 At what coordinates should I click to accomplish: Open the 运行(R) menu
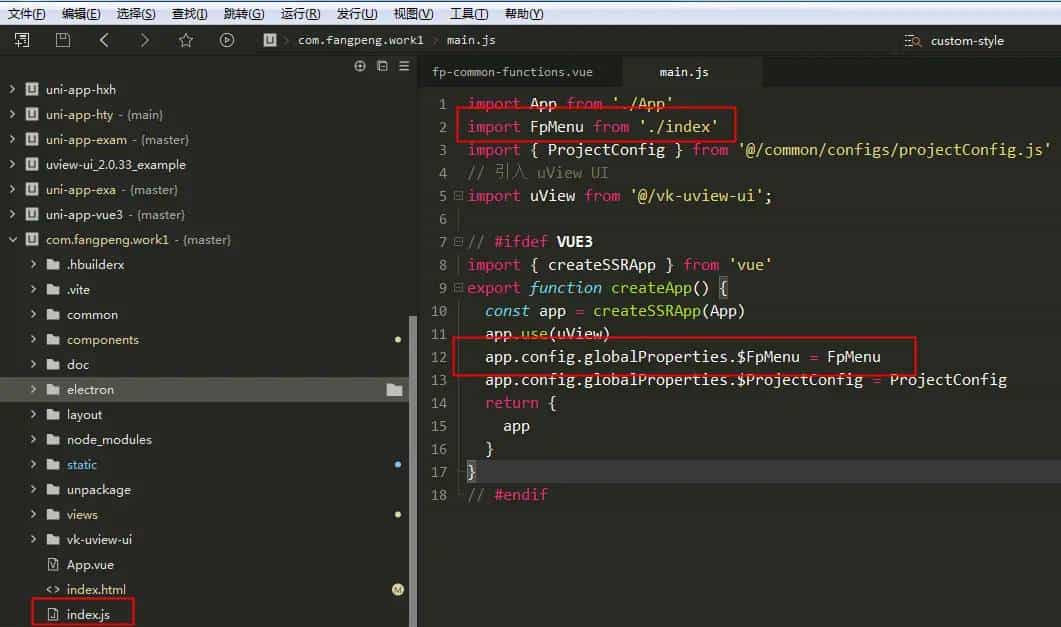[300, 14]
